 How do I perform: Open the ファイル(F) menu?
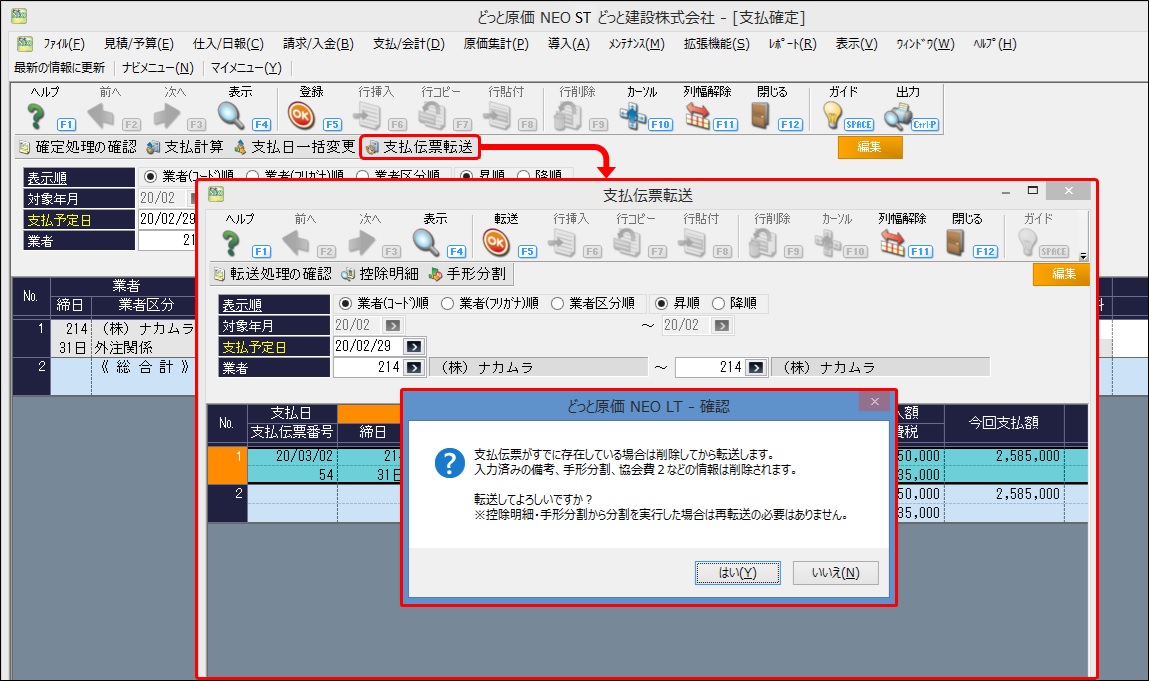click(x=64, y=44)
